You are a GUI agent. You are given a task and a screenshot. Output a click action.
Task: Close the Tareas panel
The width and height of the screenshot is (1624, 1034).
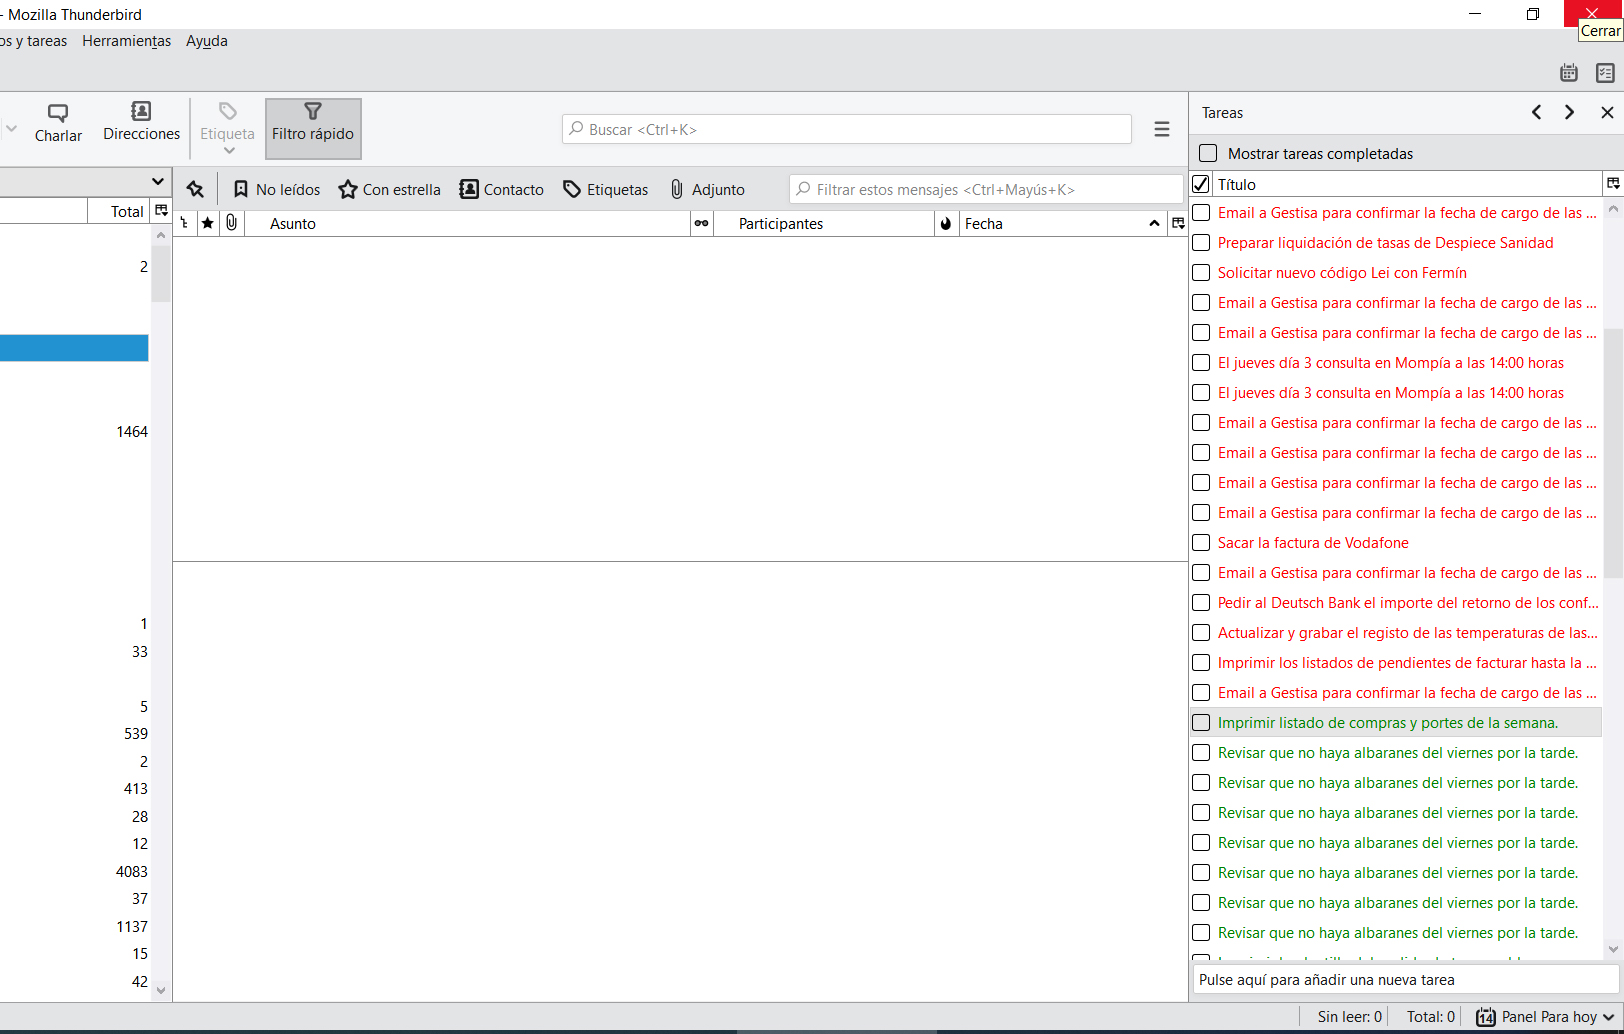click(1607, 113)
